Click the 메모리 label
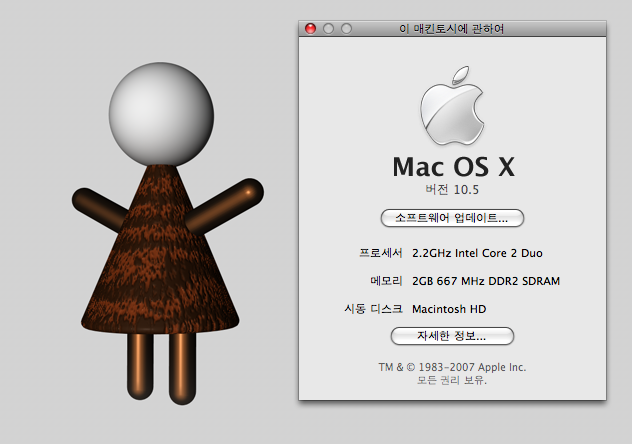 click(386, 281)
